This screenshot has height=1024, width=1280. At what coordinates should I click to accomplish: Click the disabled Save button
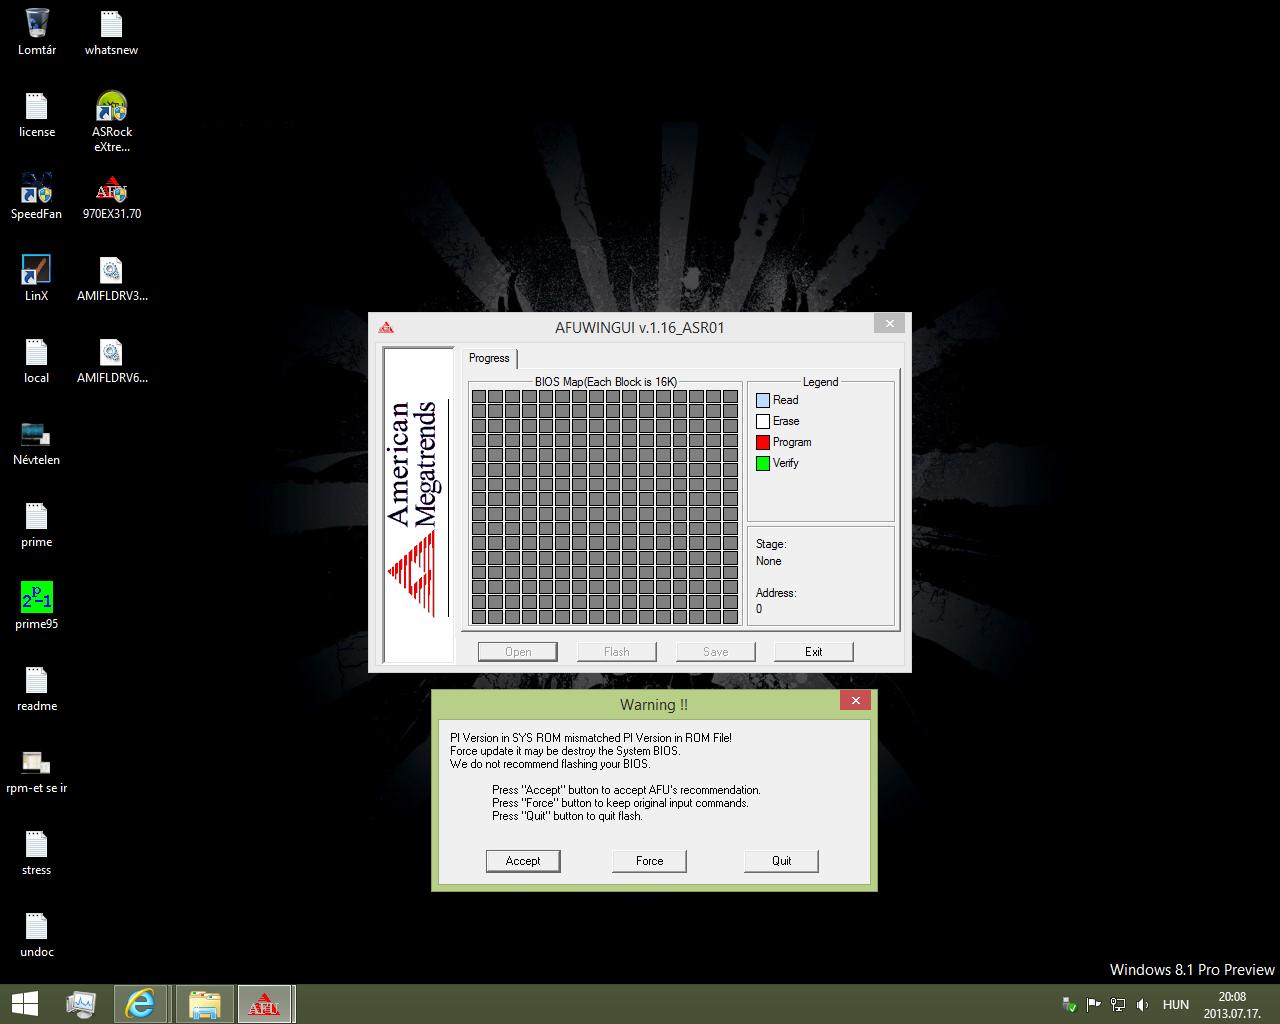(x=716, y=652)
